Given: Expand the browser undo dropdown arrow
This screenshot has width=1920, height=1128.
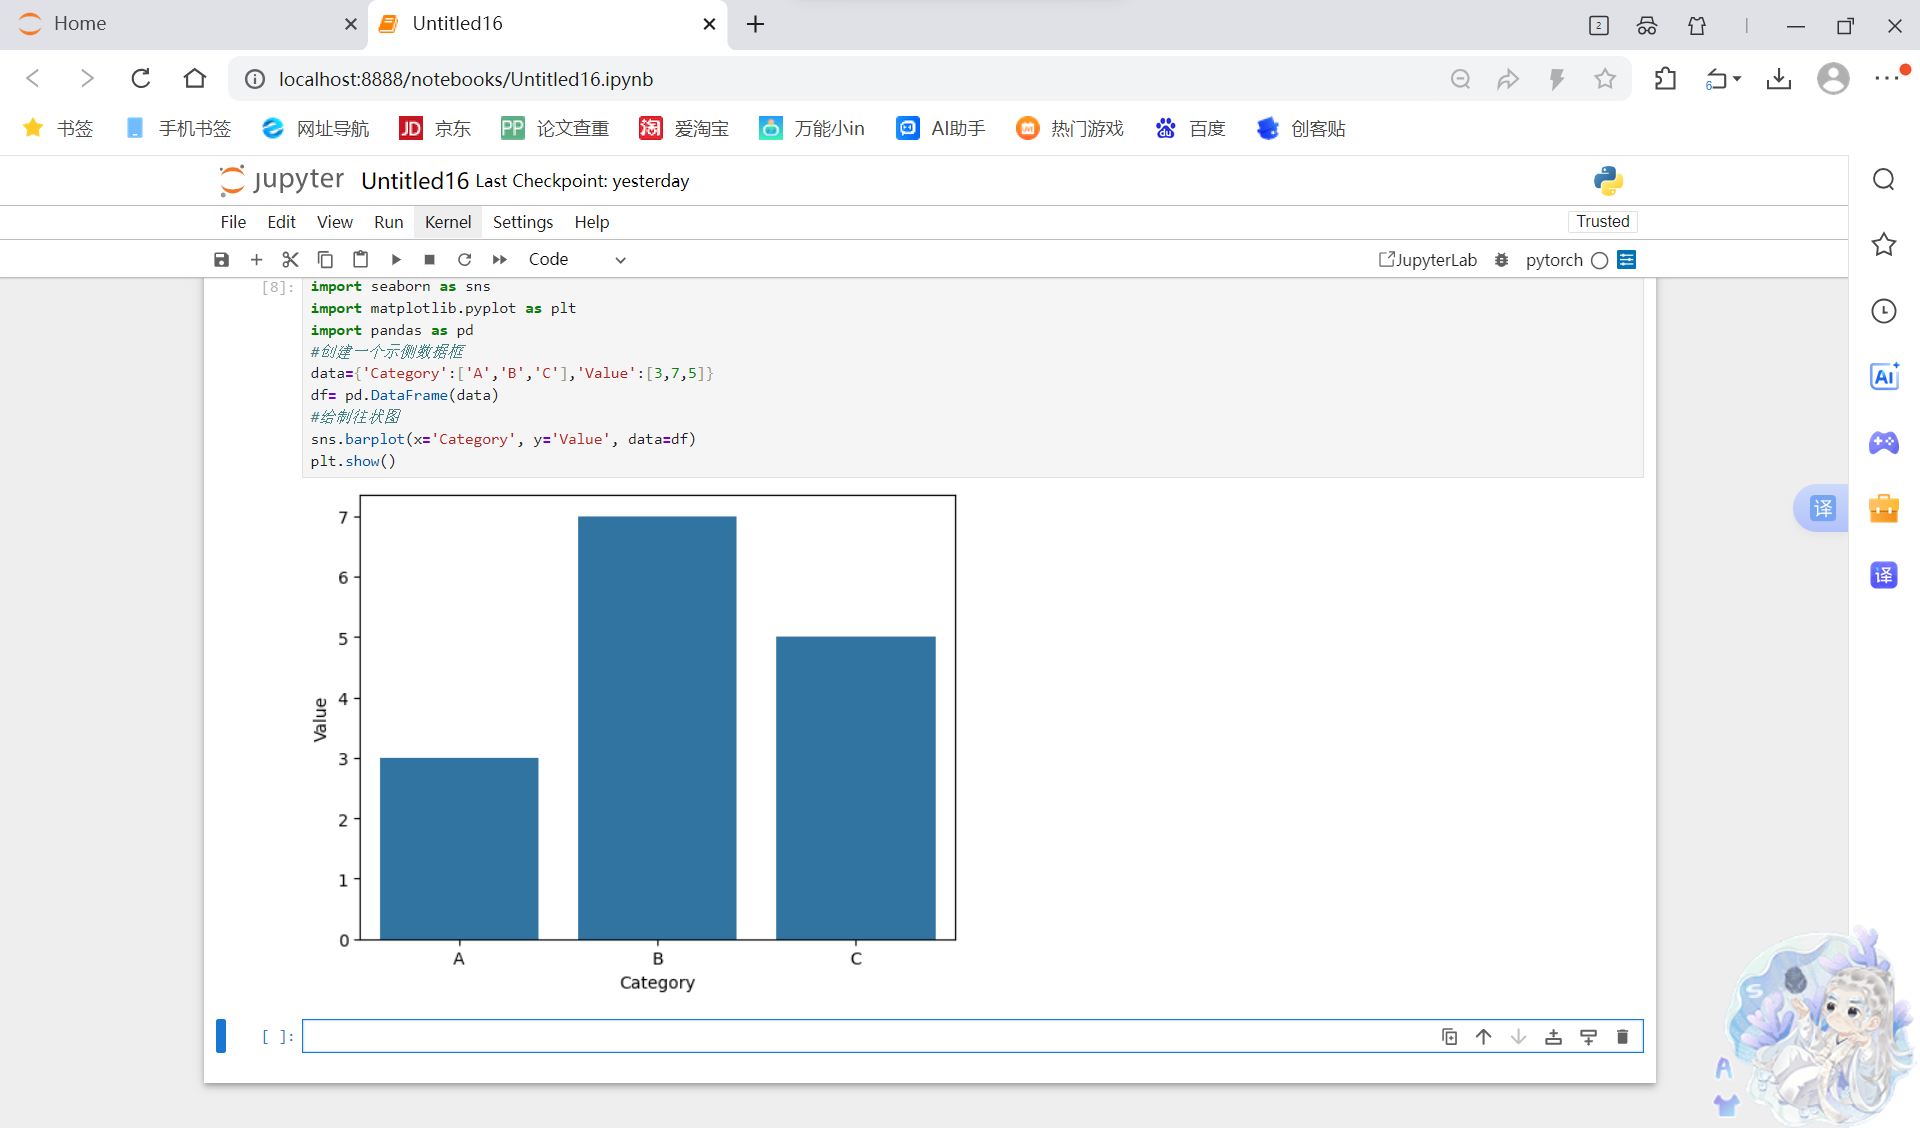Looking at the screenshot, I should 1737,79.
